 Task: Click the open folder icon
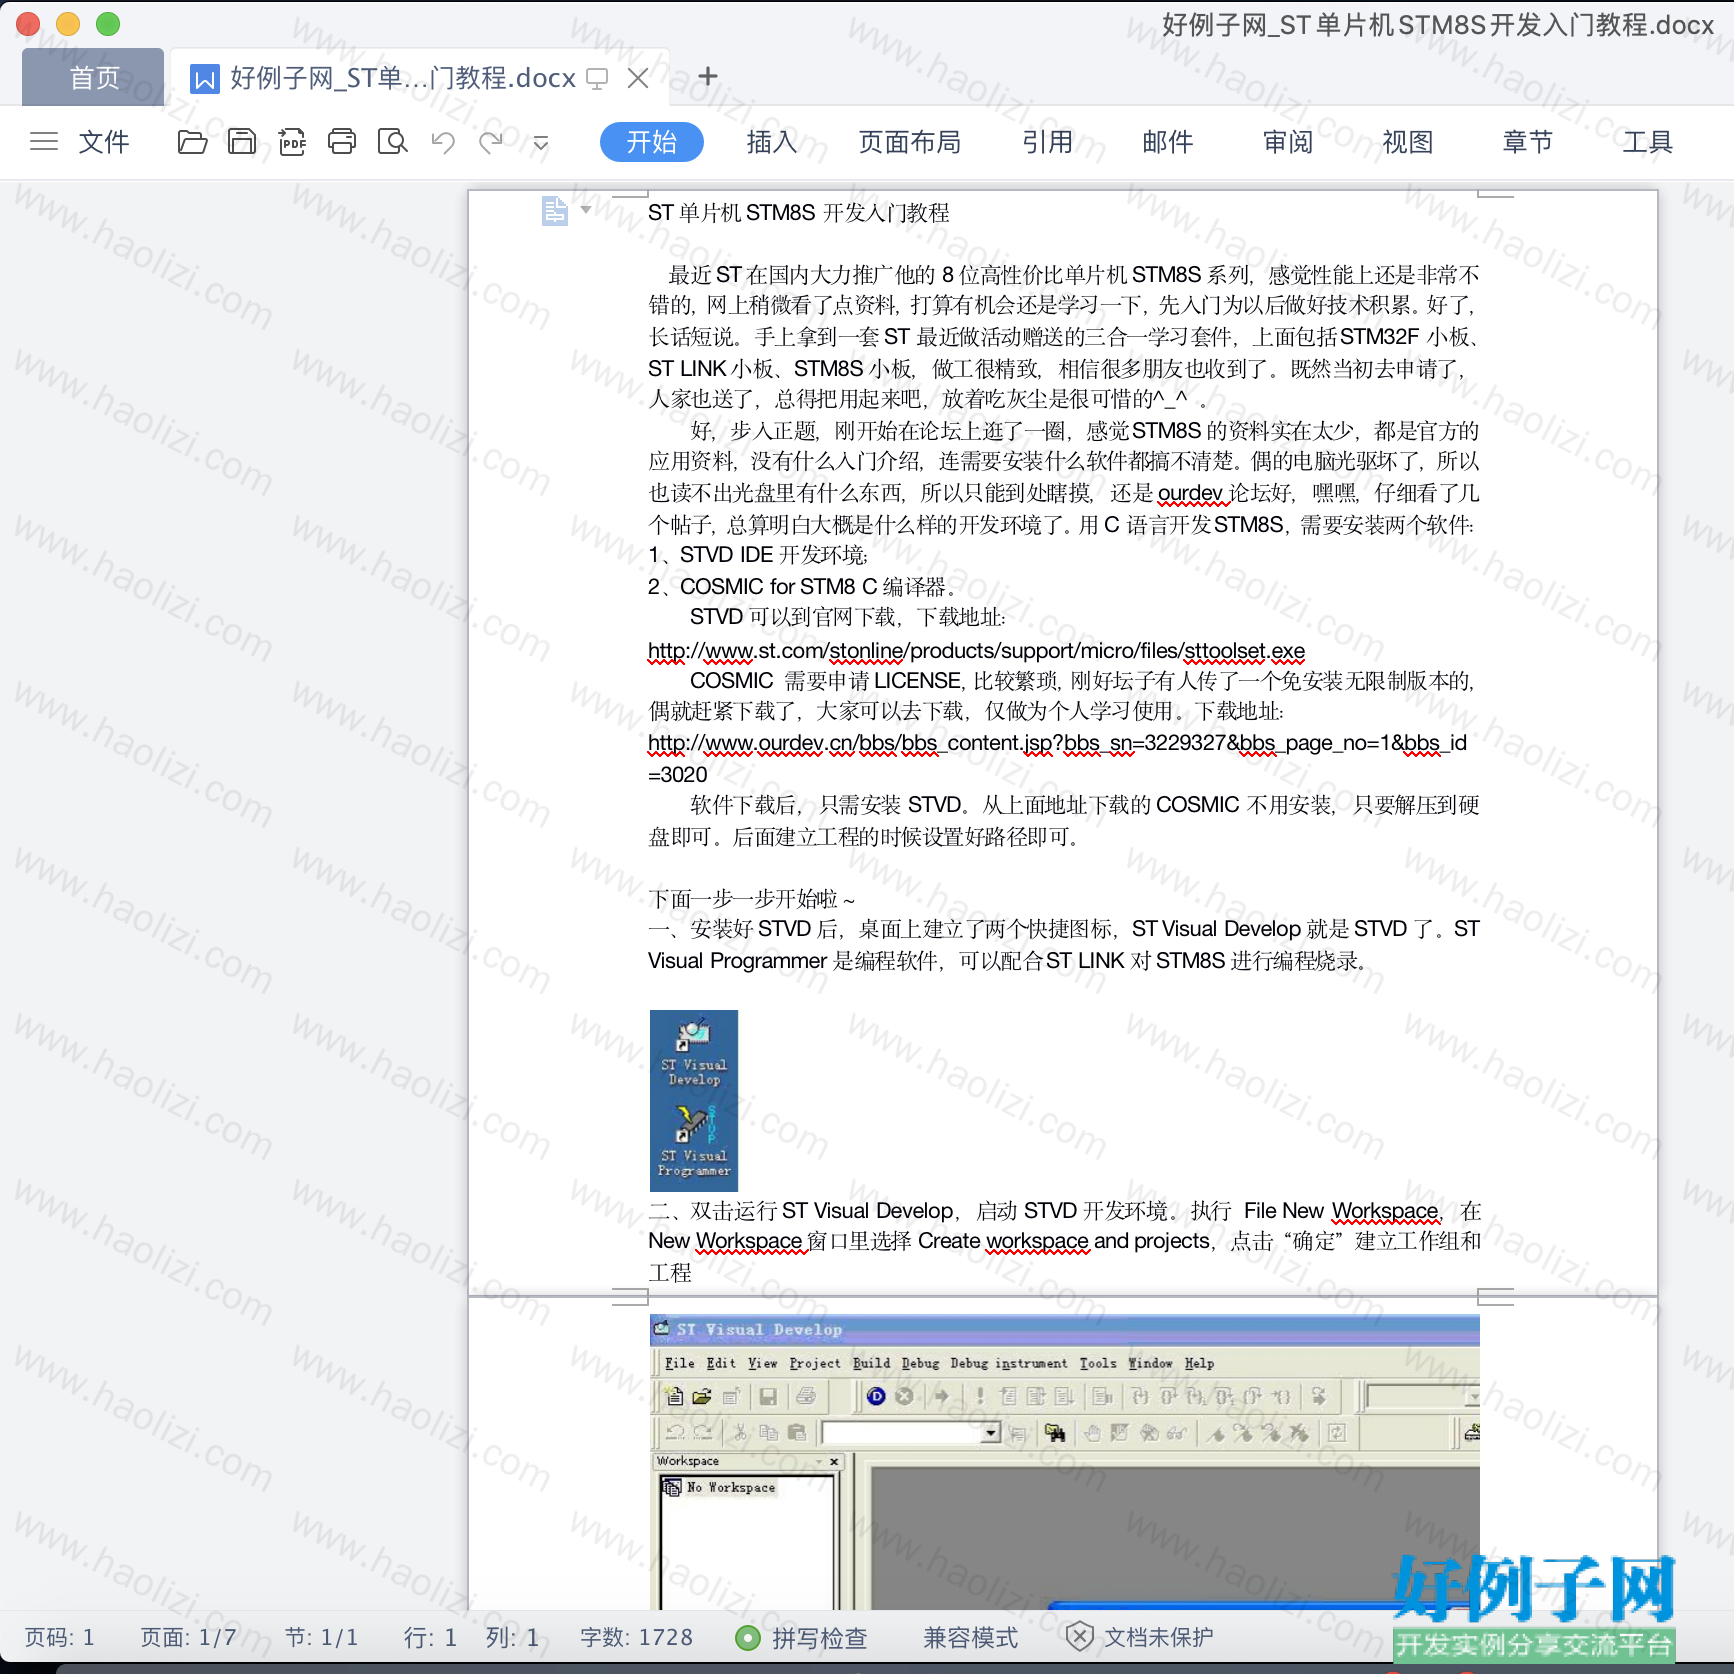coord(192,141)
